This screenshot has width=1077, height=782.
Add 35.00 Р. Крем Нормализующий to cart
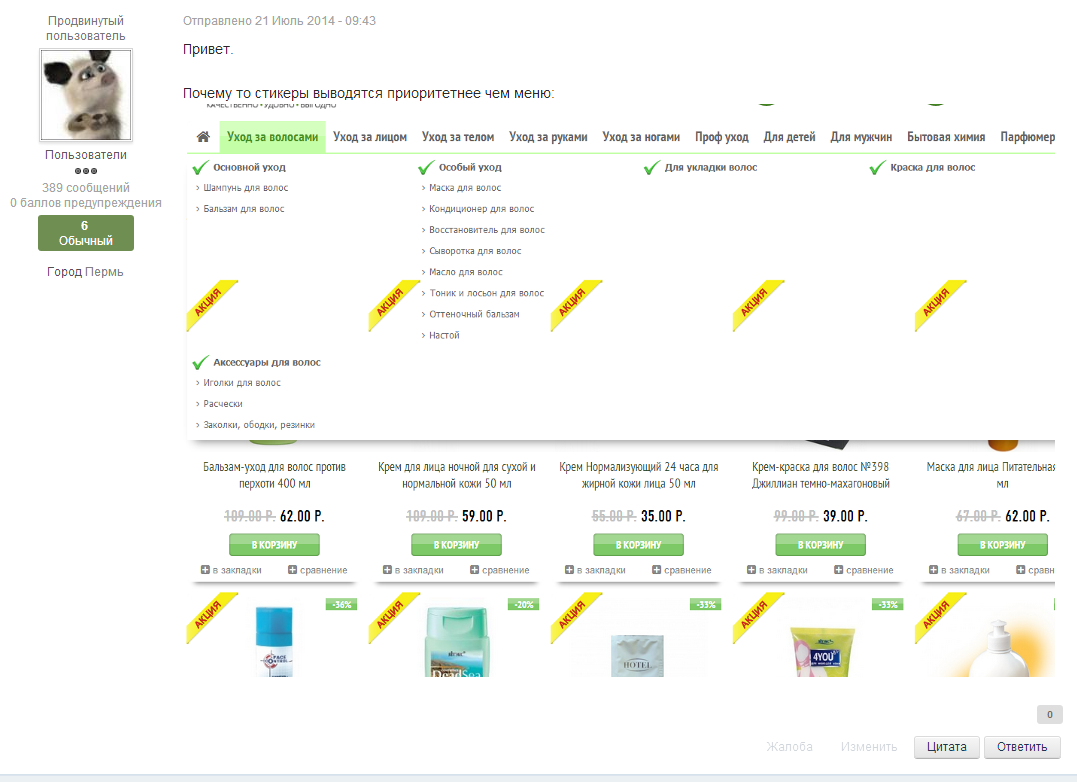click(x=638, y=544)
